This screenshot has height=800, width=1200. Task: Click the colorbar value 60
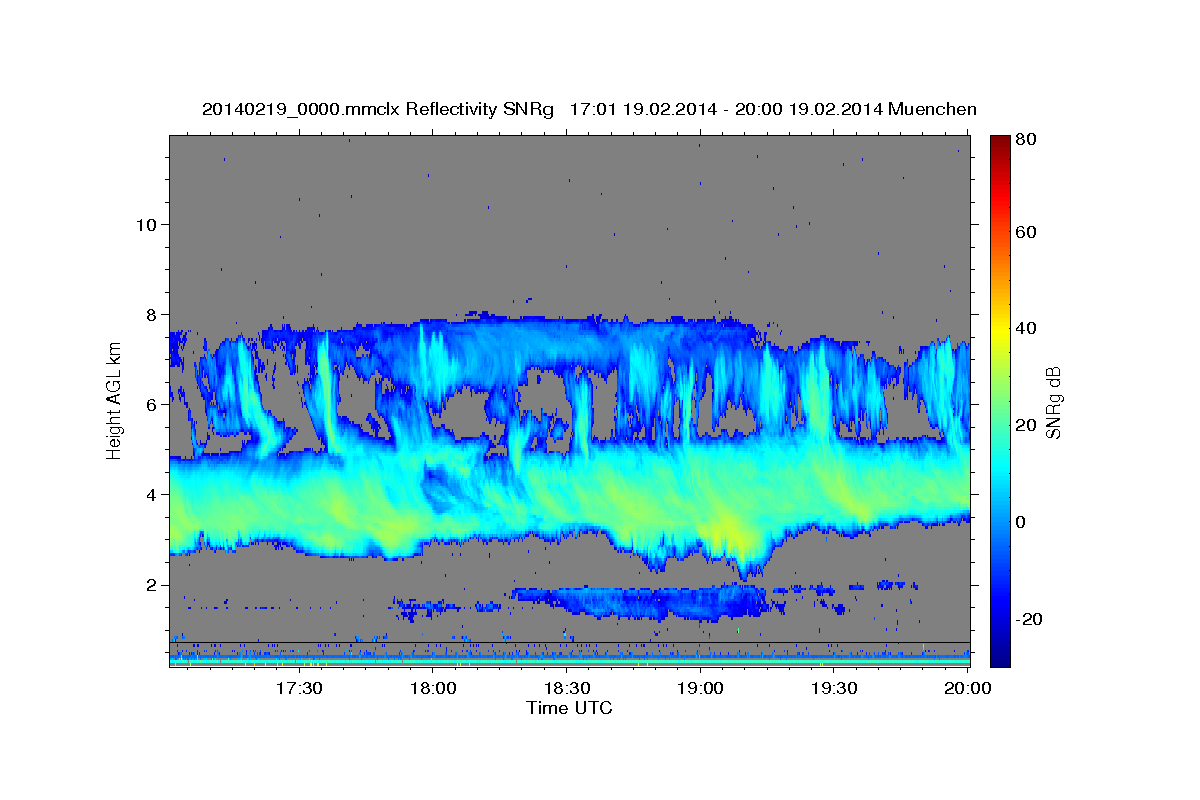[x=1028, y=232]
